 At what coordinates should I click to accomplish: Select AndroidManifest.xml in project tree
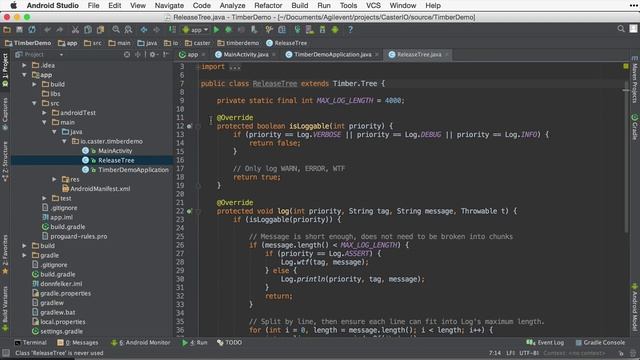(100, 189)
